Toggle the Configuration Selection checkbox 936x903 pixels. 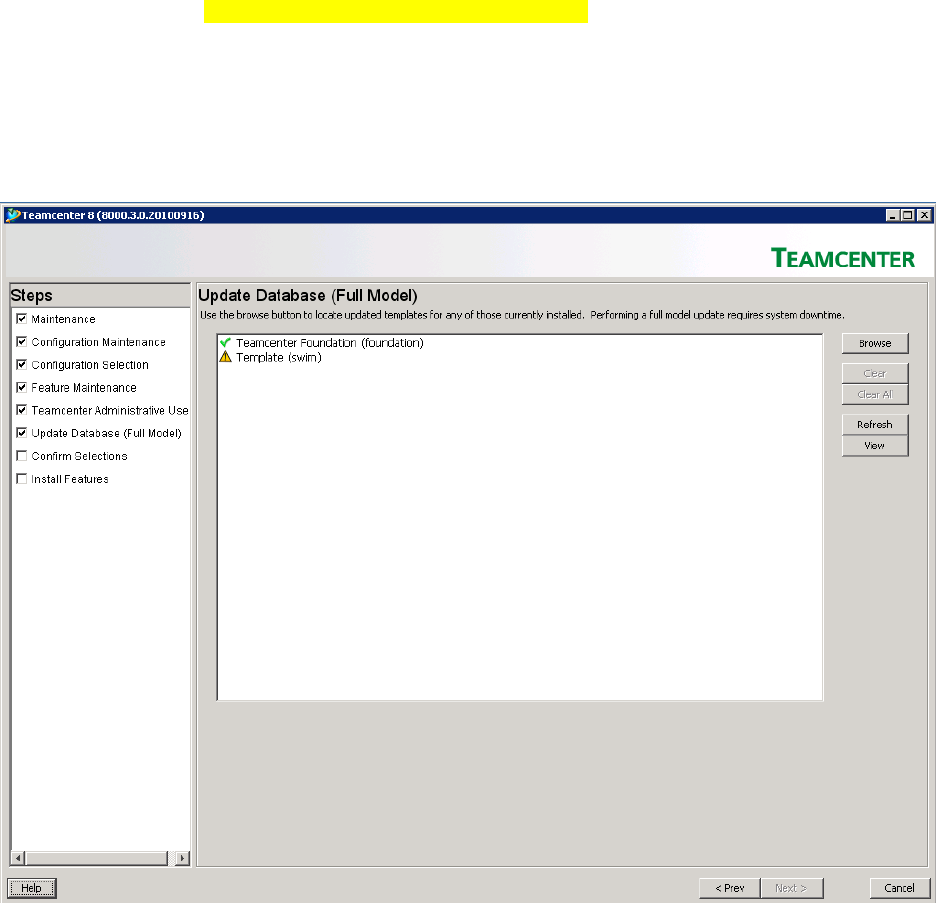pyautogui.click(x=21, y=364)
